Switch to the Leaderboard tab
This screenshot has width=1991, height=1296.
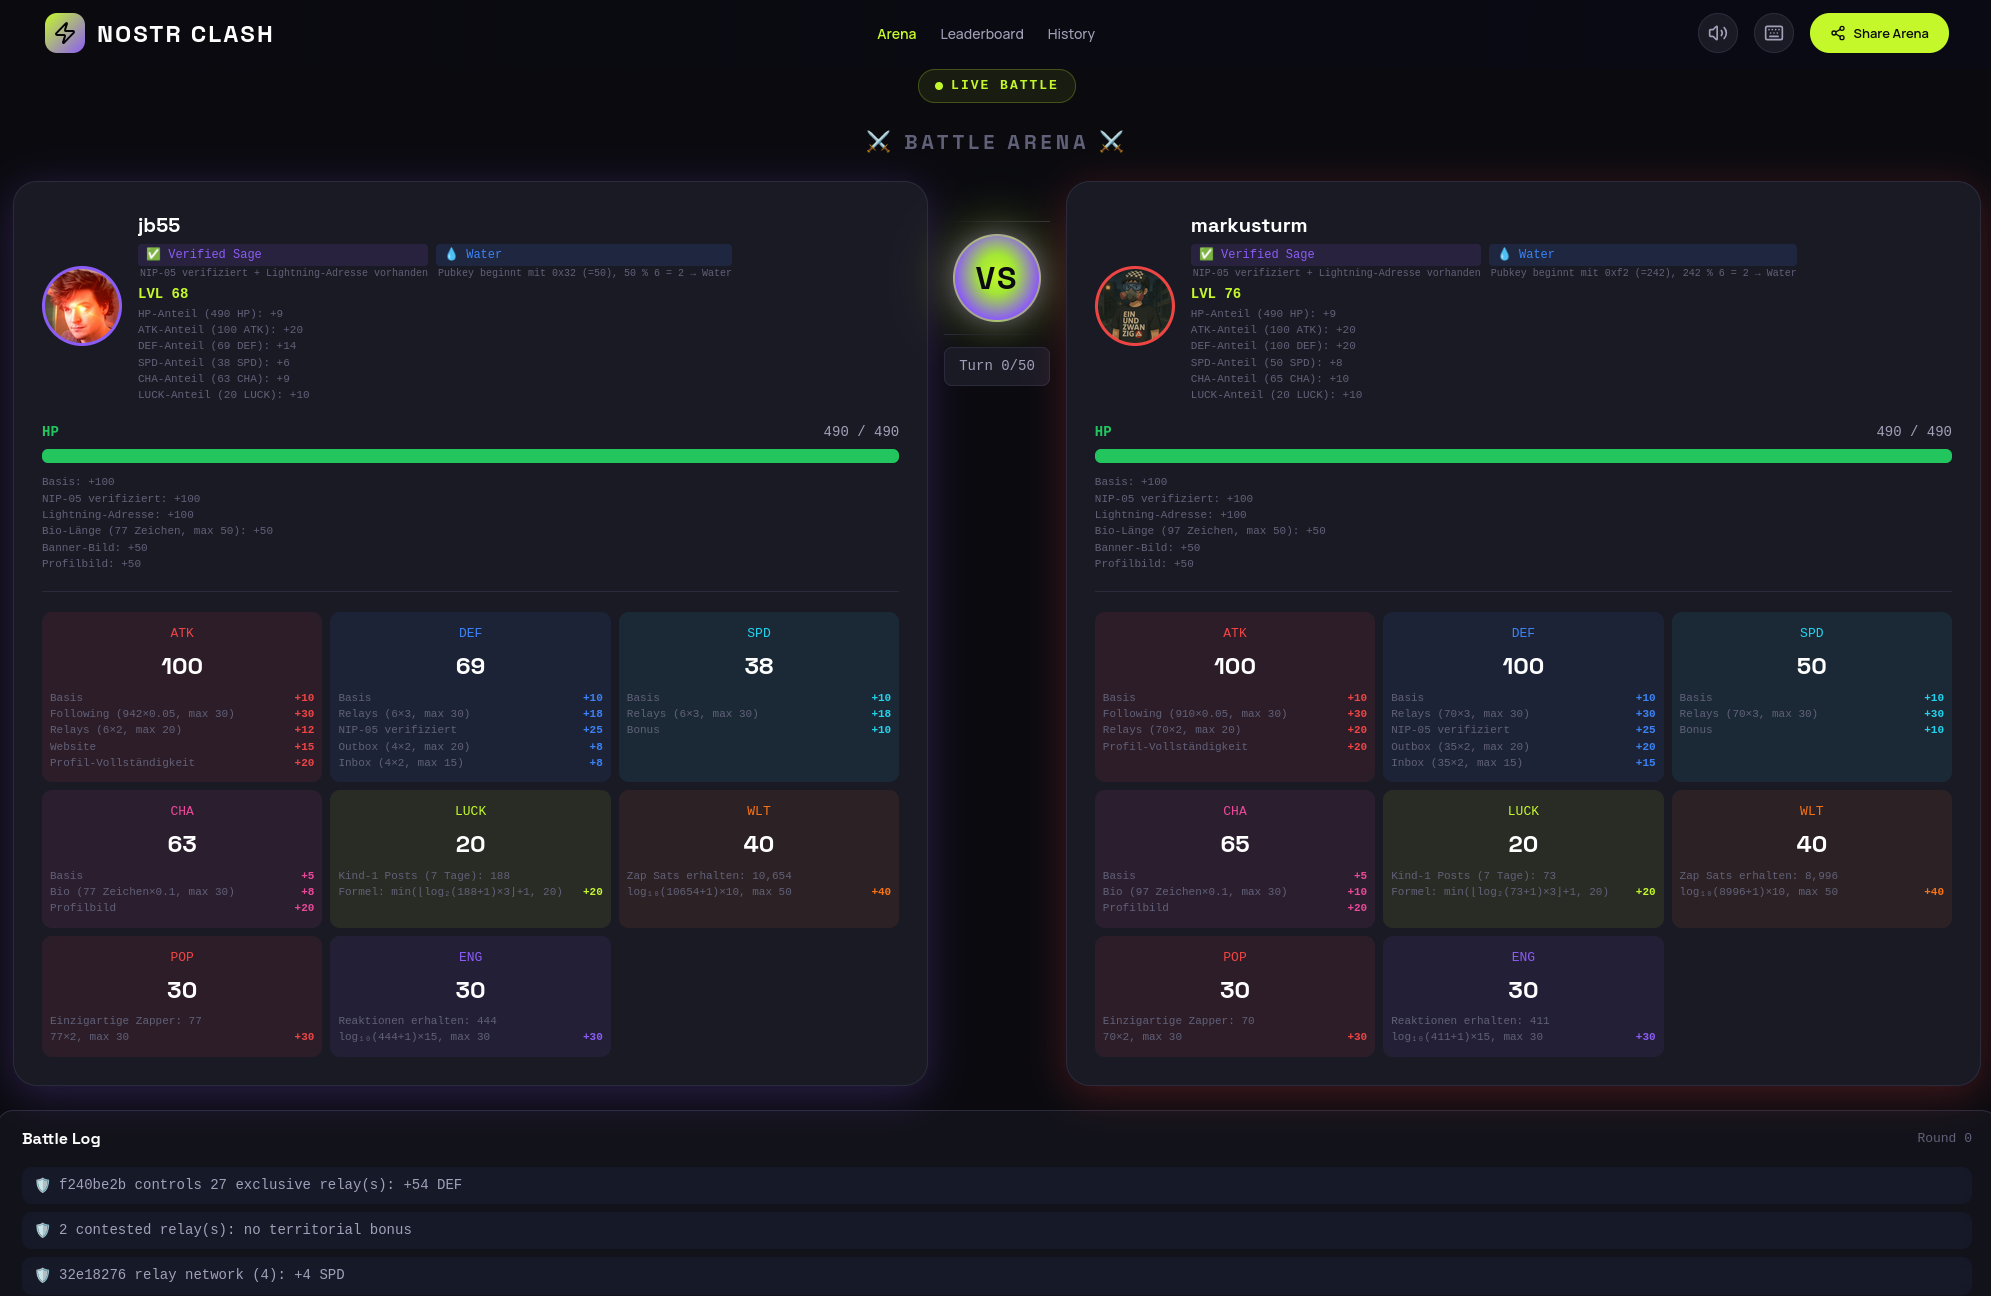981,34
